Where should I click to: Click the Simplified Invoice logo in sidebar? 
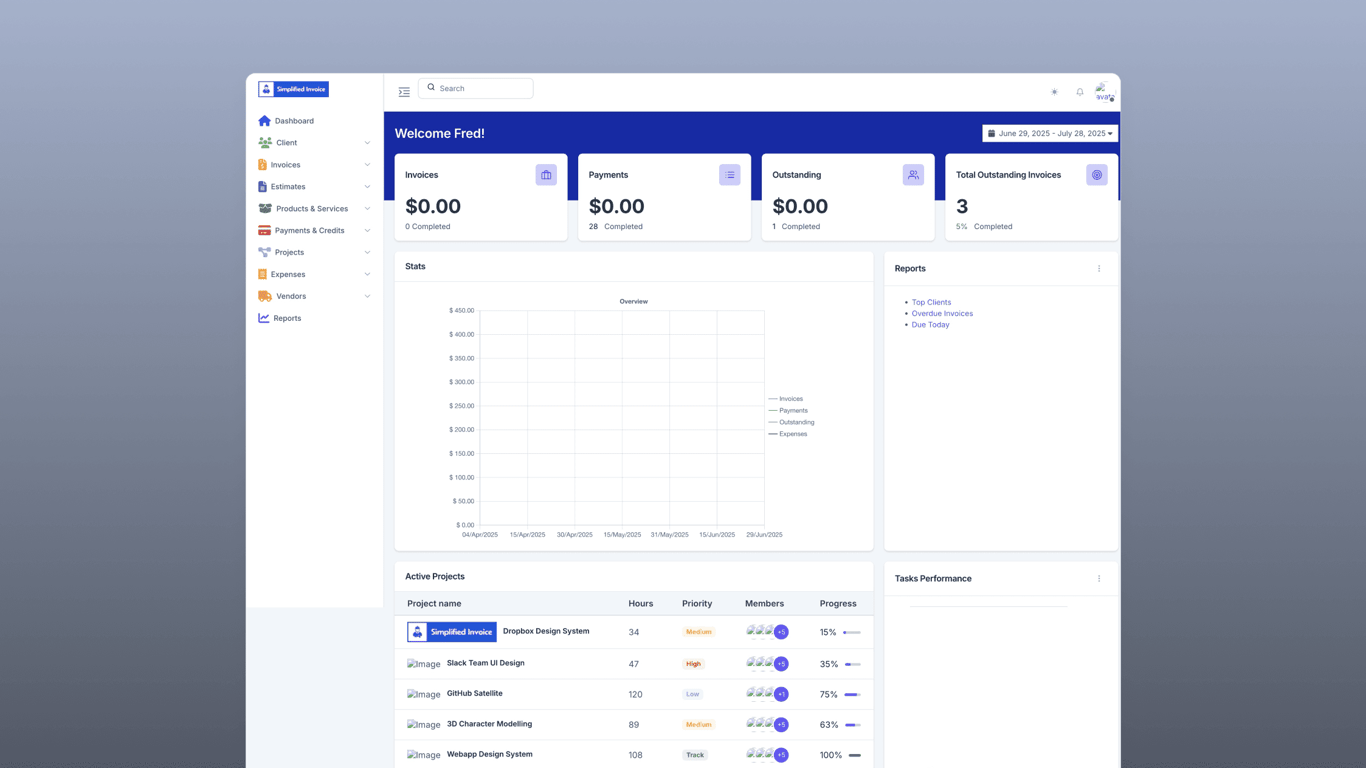[x=293, y=89]
